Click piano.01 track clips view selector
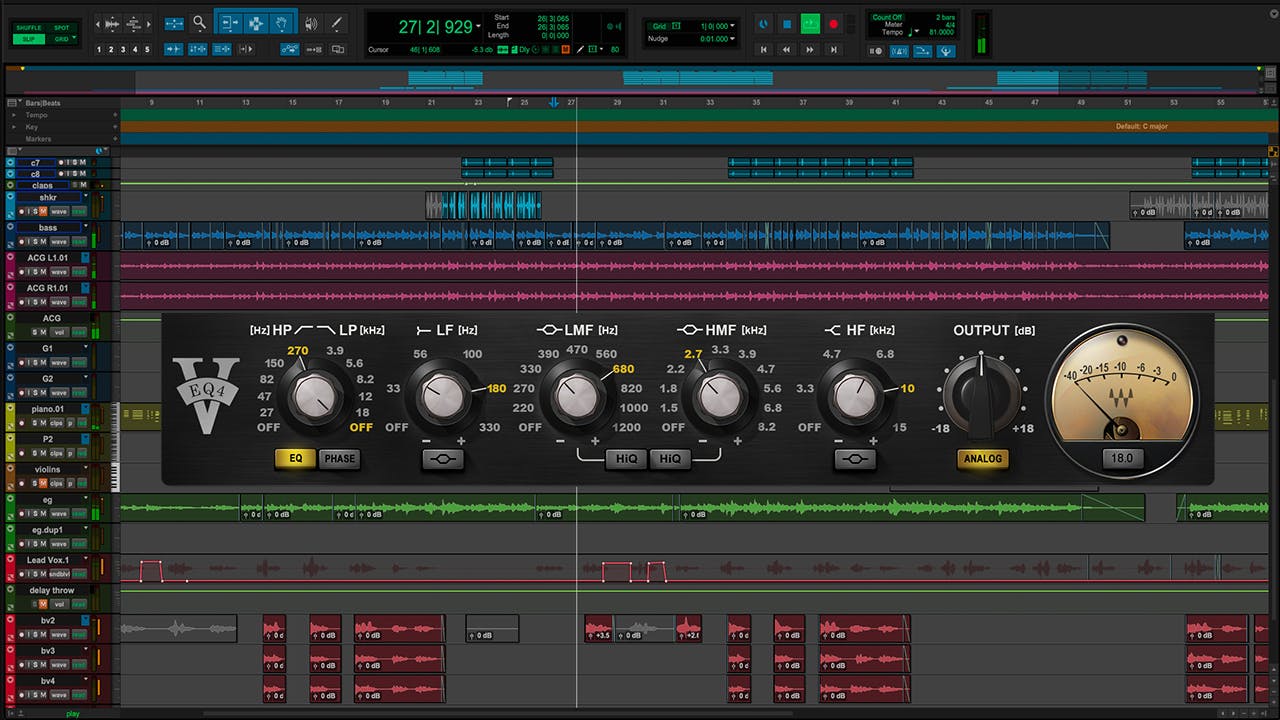The image size is (1280, 720). [x=57, y=423]
